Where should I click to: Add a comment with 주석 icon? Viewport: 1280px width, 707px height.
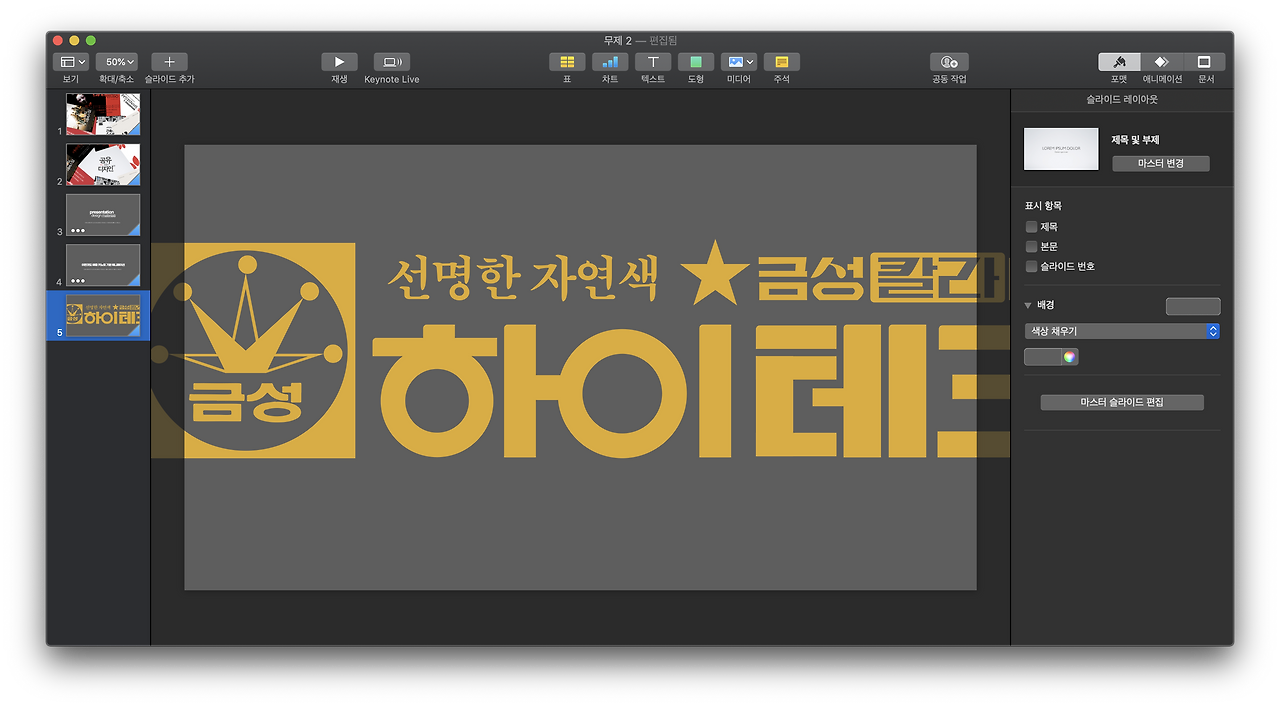click(782, 62)
